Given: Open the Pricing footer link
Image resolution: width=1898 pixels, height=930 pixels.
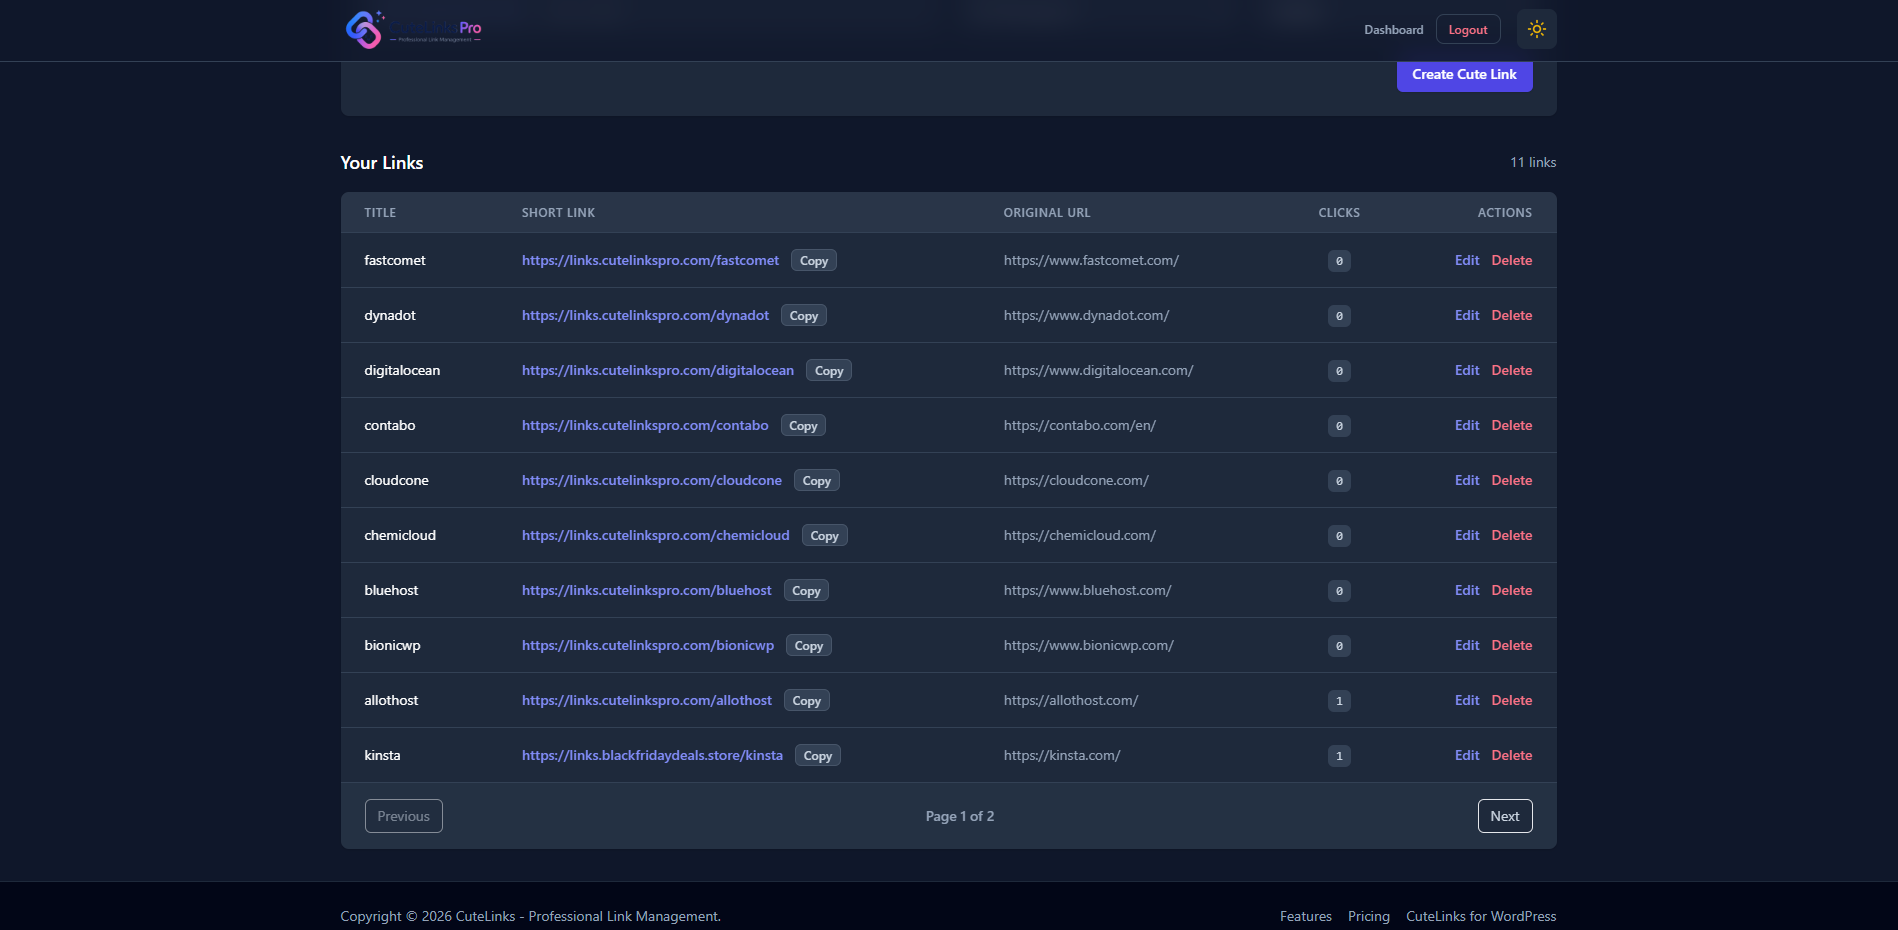Looking at the screenshot, I should click(1369, 916).
